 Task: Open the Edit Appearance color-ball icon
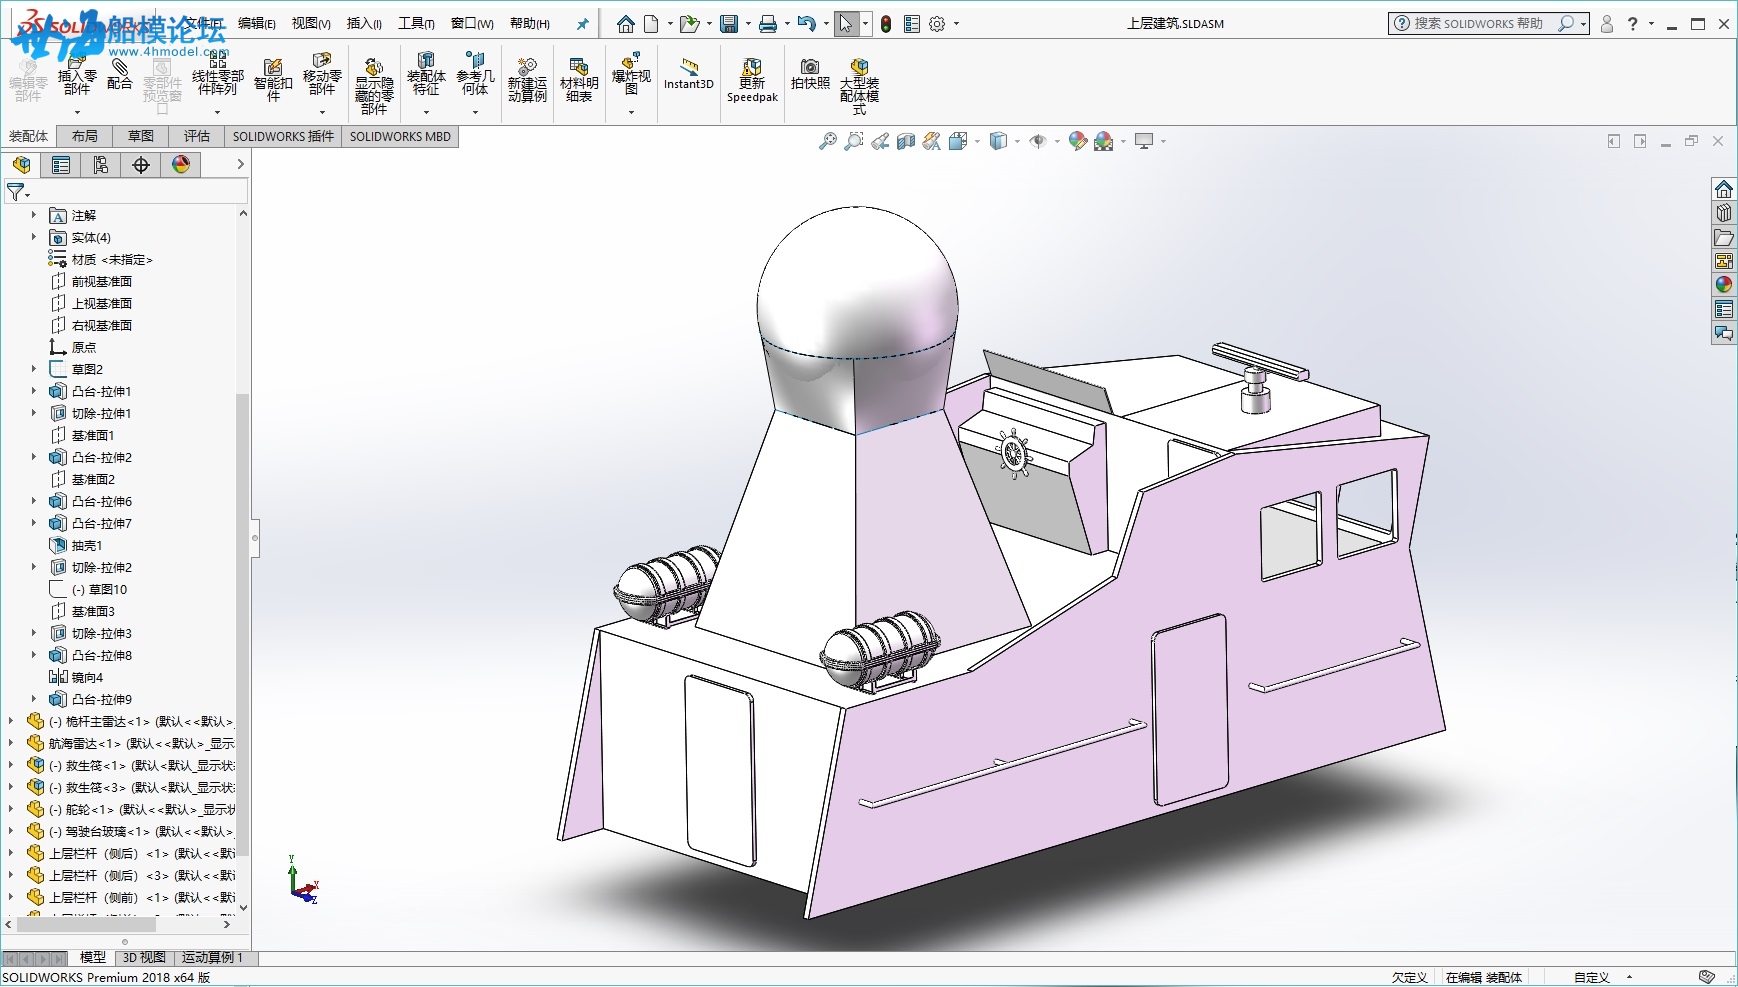coord(1077,141)
